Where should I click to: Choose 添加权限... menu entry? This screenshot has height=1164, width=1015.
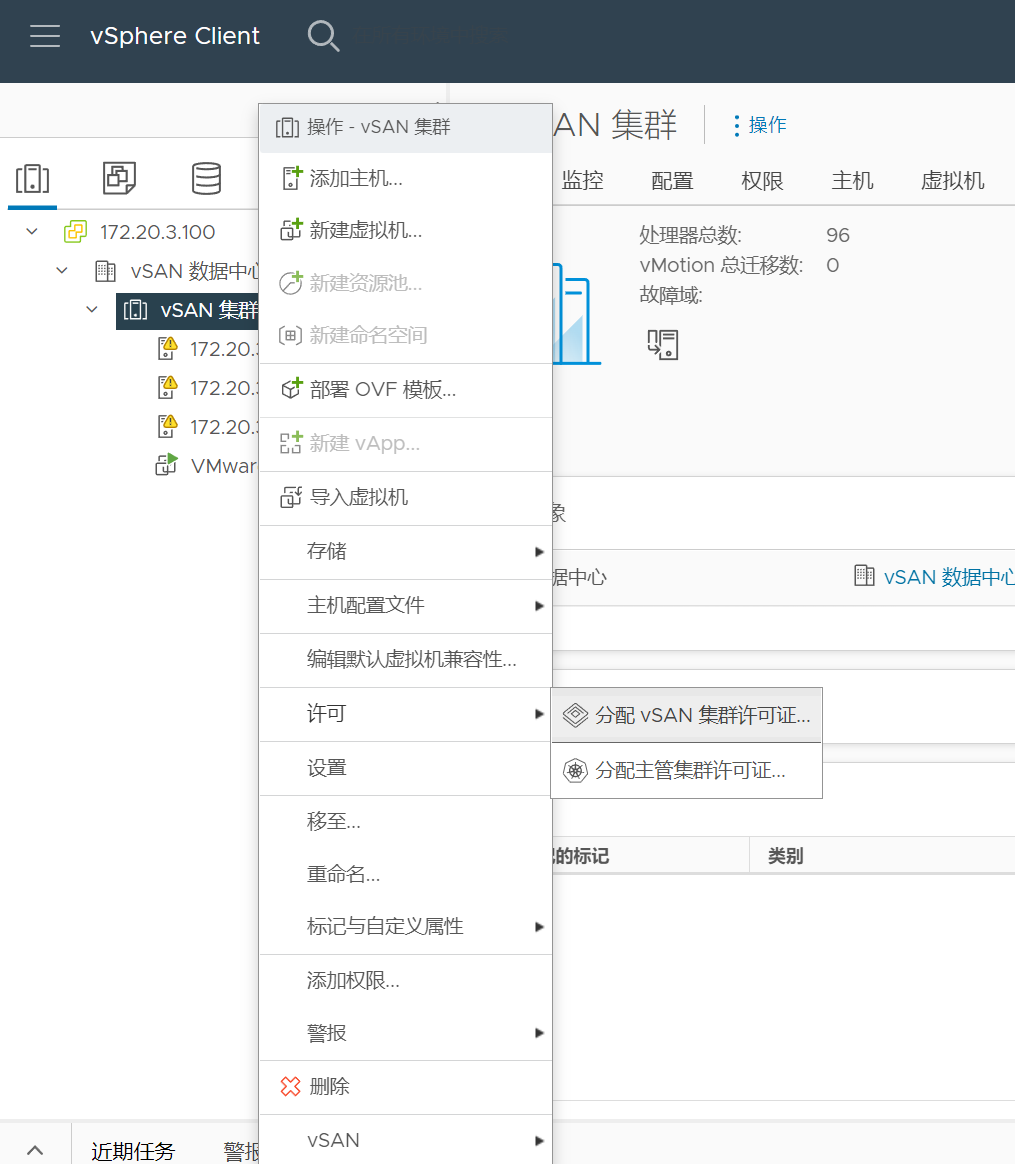pyautogui.click(x=405, y=981)
